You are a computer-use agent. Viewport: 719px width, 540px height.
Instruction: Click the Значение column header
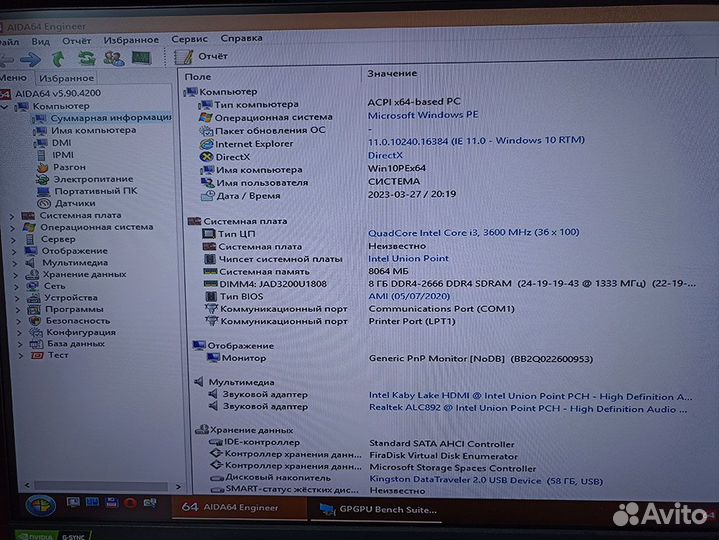(392, 73)
